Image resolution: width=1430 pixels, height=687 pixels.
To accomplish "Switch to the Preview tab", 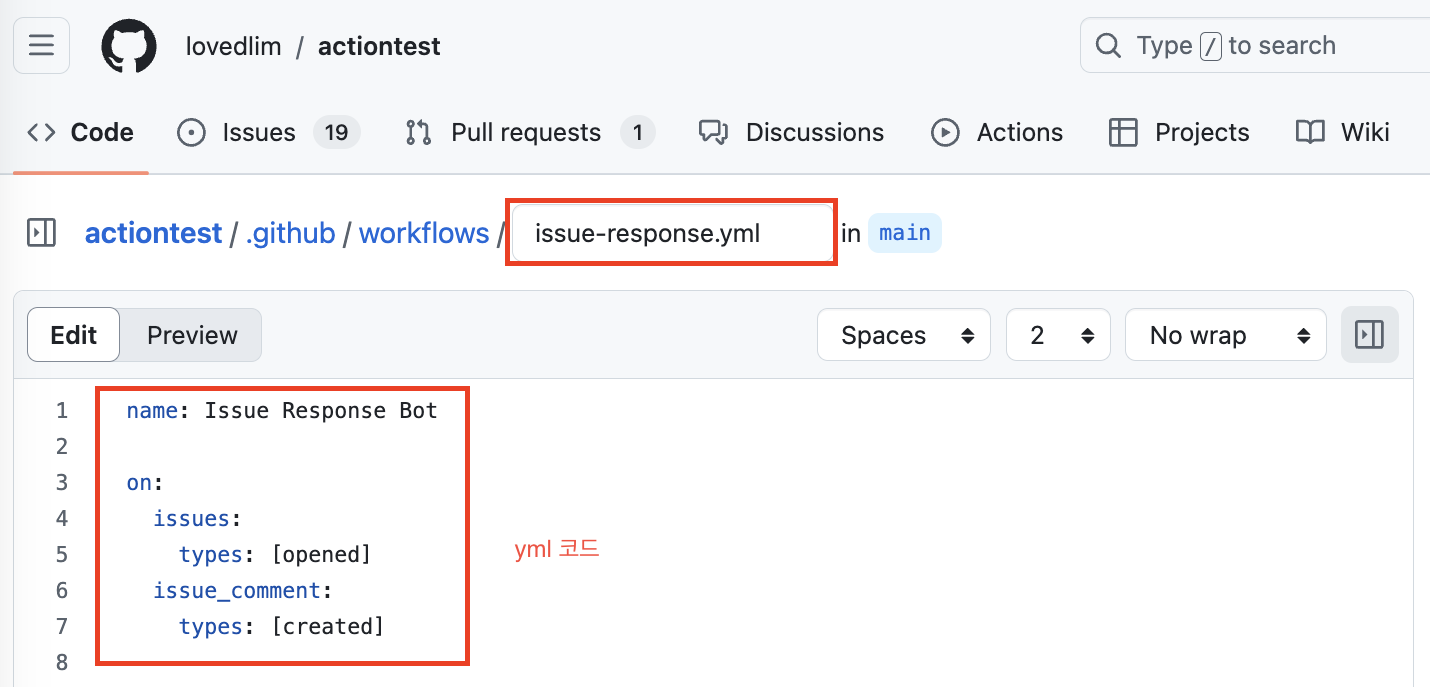I will pyautogui.click(x=190, y=334).
